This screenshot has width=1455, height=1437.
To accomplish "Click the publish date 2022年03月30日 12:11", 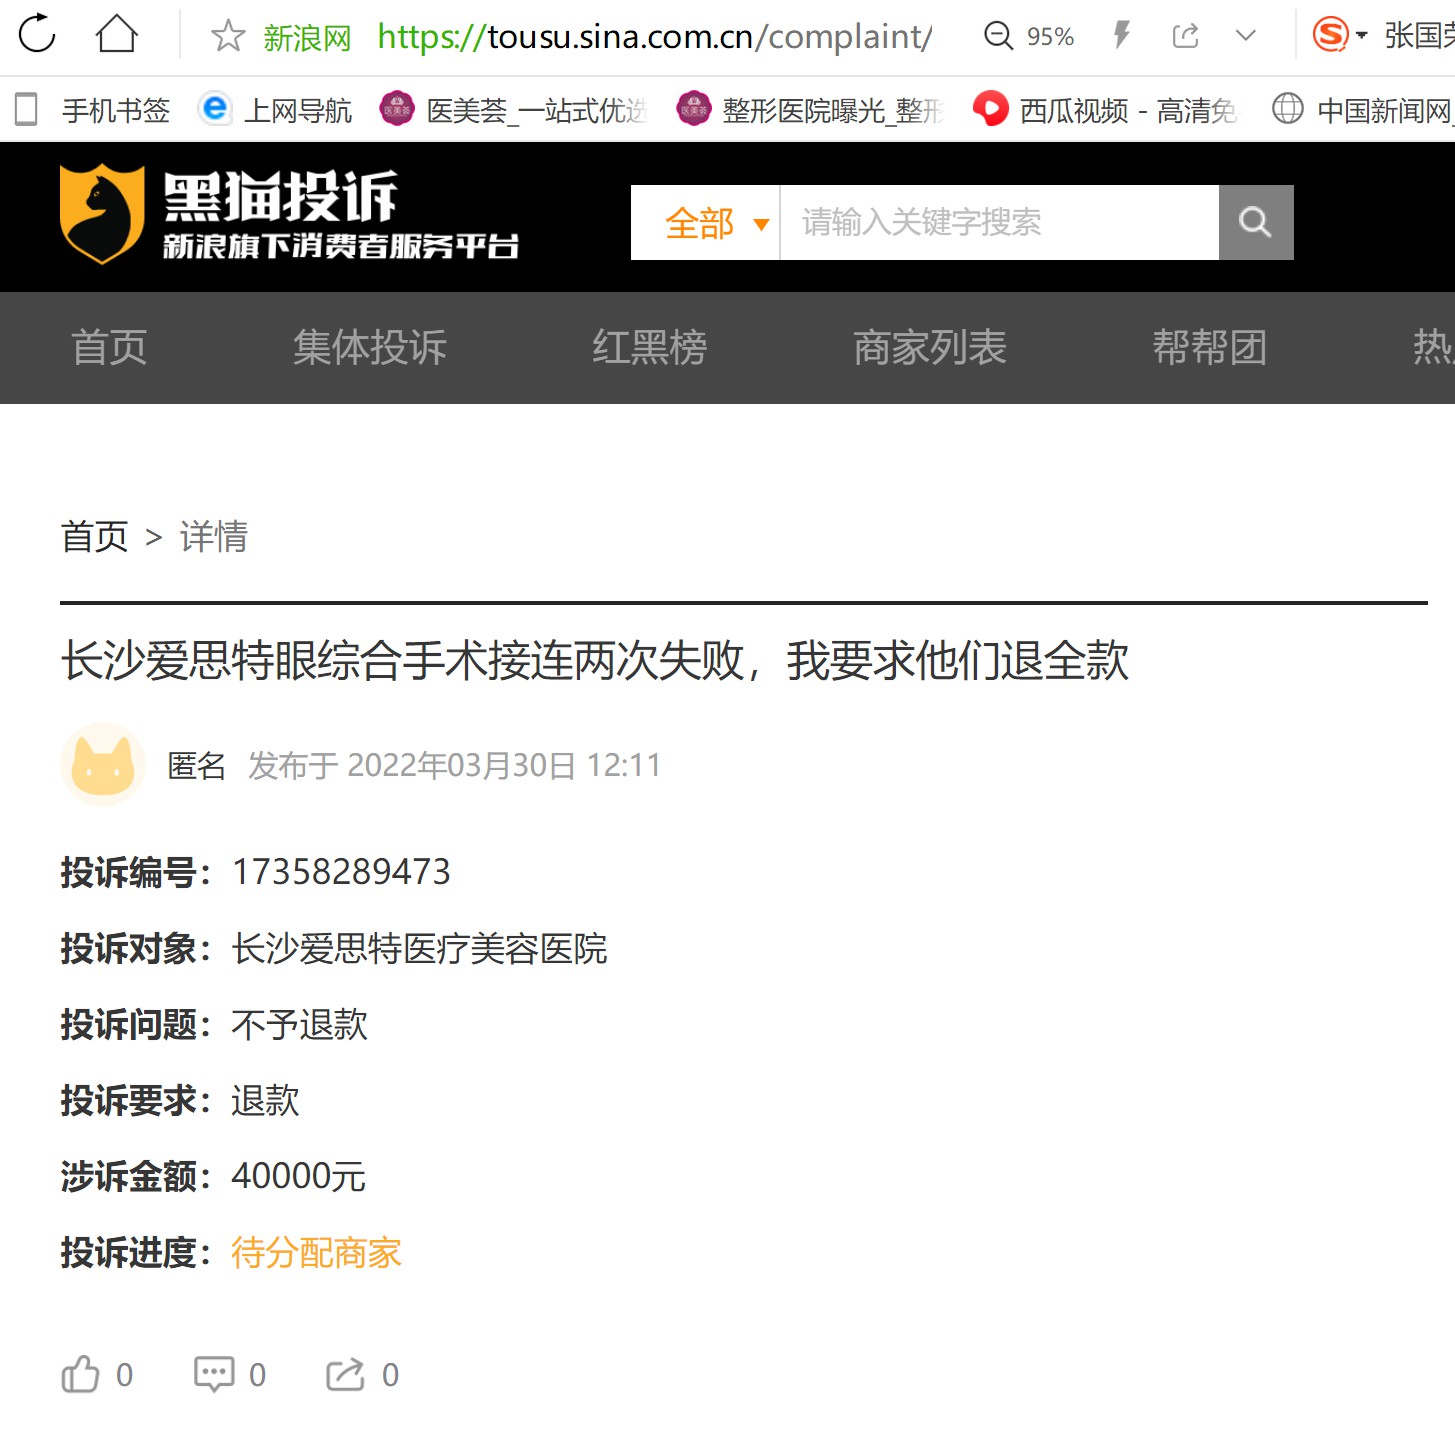I will 504,766.
